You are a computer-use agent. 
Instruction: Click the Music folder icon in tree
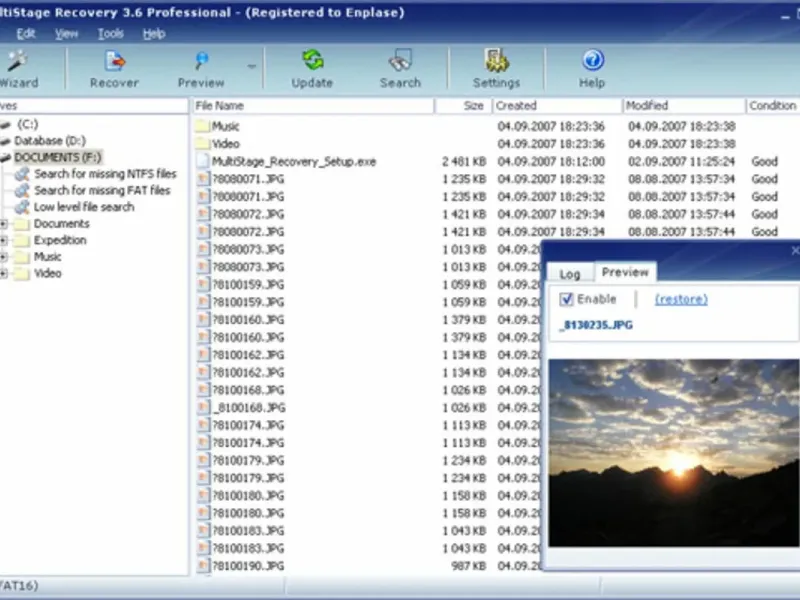pos(22,257)
